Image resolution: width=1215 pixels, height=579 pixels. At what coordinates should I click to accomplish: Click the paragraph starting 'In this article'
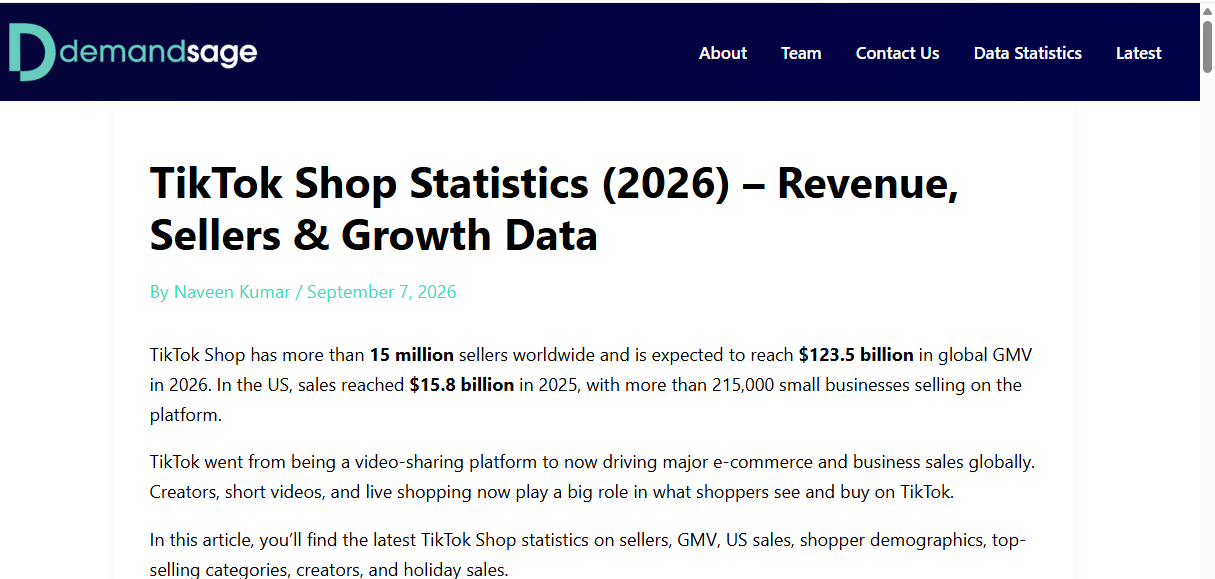click(588, 555)
